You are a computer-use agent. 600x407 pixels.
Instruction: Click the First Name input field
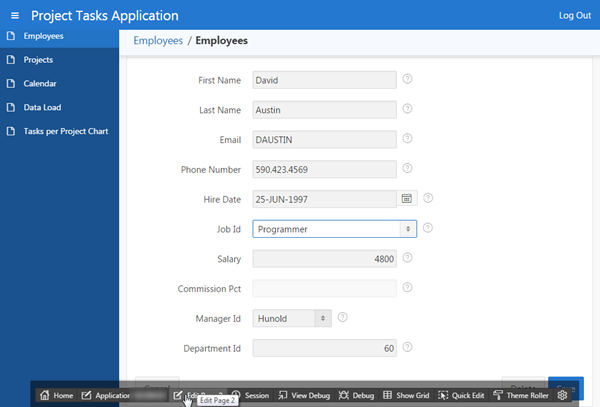pos(324,80)
